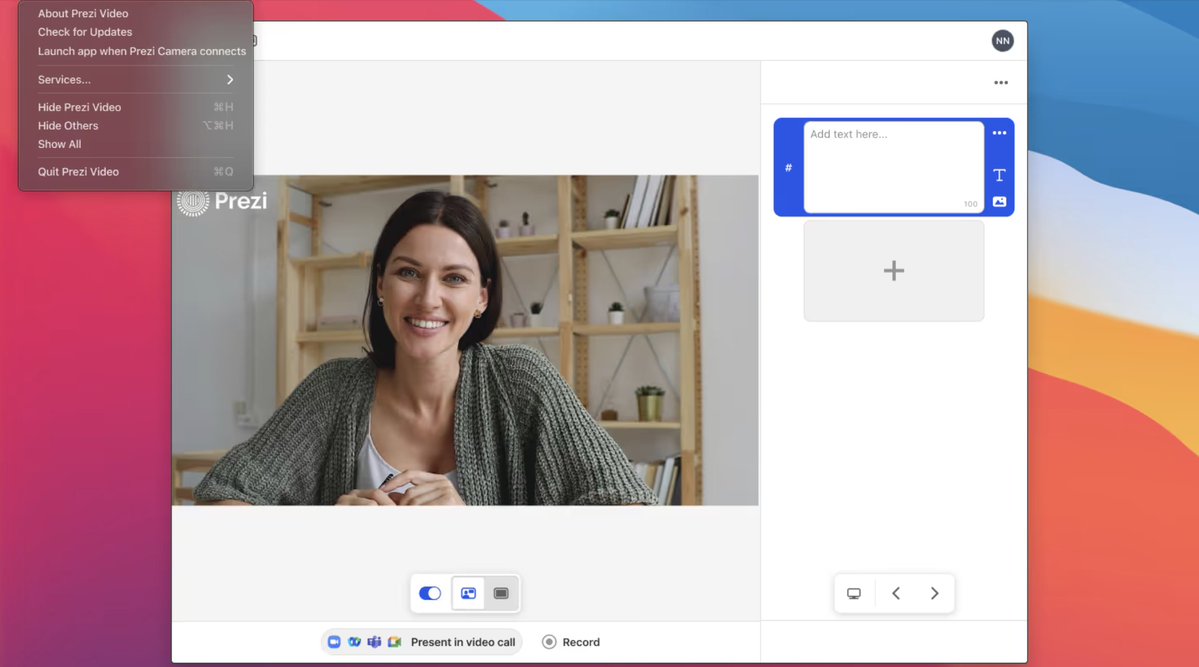Choose Check for Updates
Image resolution: width=1199 pixels, height=667 pixels.
[x=84, y=31]
